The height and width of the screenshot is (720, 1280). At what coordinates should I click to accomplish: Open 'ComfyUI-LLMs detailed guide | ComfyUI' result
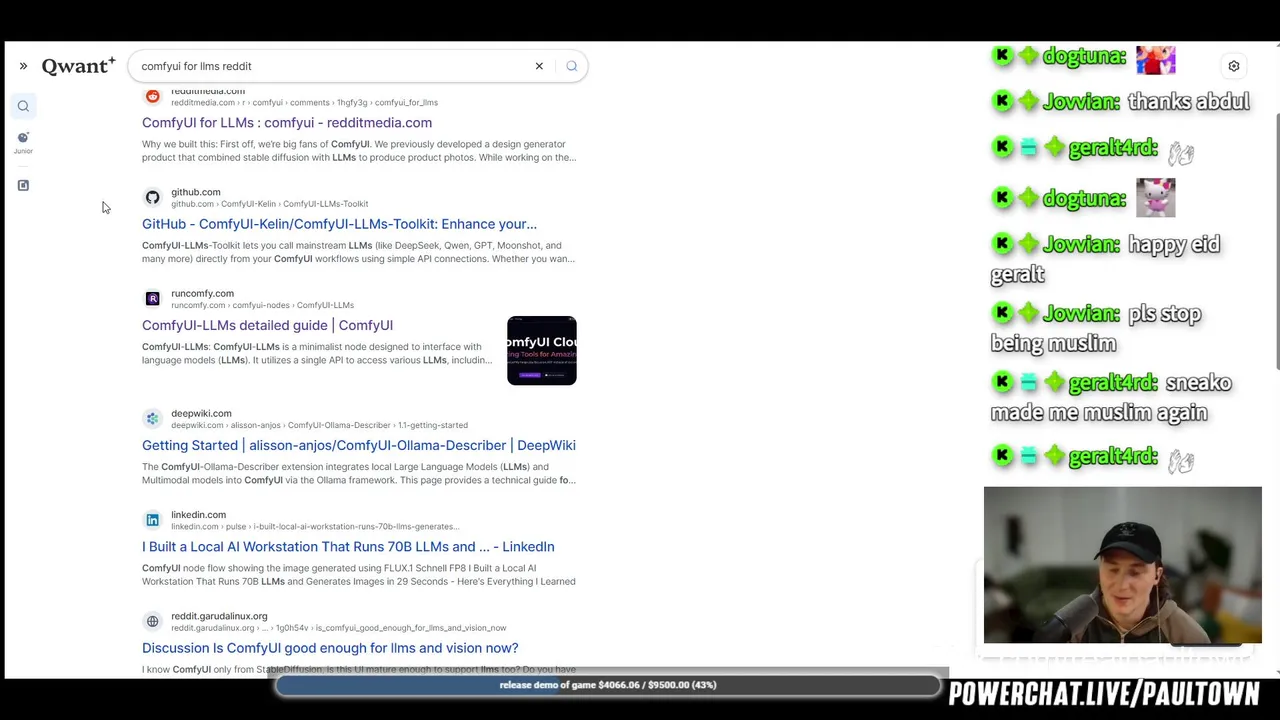[x=267, y=325]
